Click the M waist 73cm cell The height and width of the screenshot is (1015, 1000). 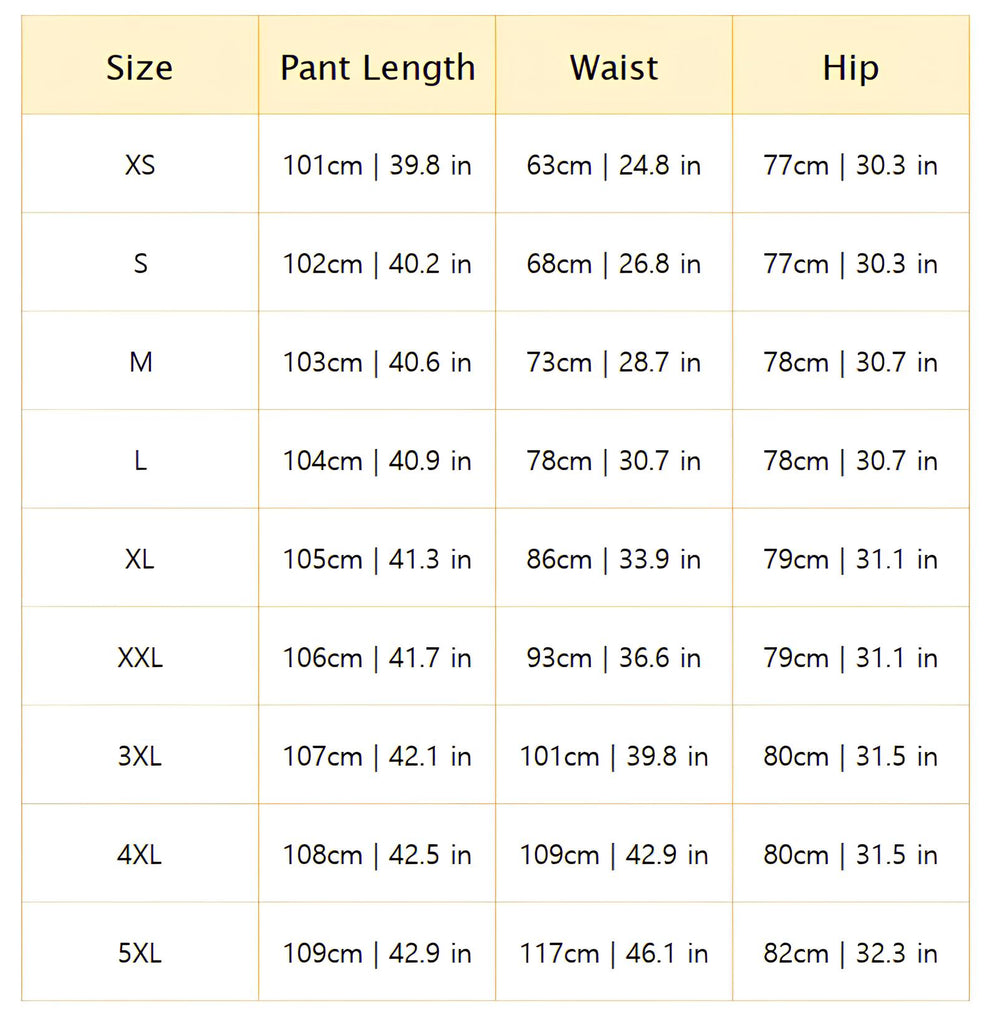coord(614,362)
